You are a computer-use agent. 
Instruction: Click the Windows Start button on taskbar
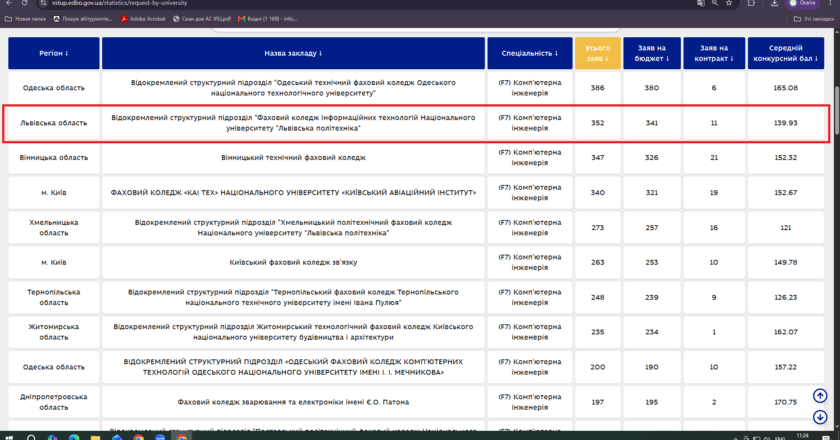click(9, 437)
